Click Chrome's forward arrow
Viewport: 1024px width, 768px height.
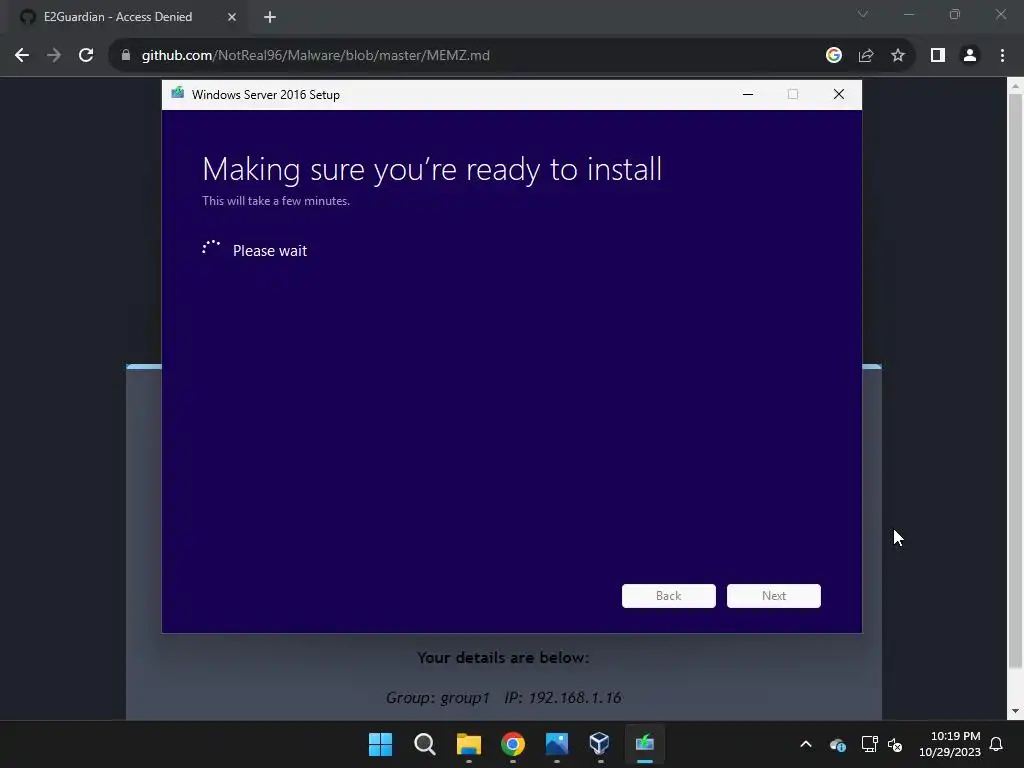pyautogui.click(x=54, y=56)
